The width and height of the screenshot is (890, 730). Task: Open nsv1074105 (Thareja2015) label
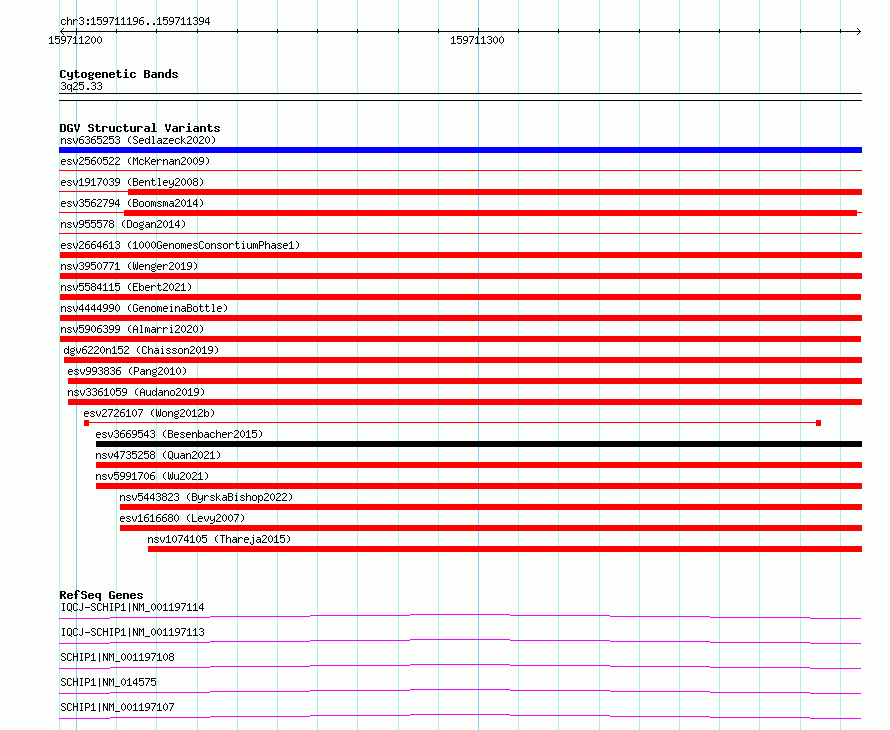coord(219,539)
